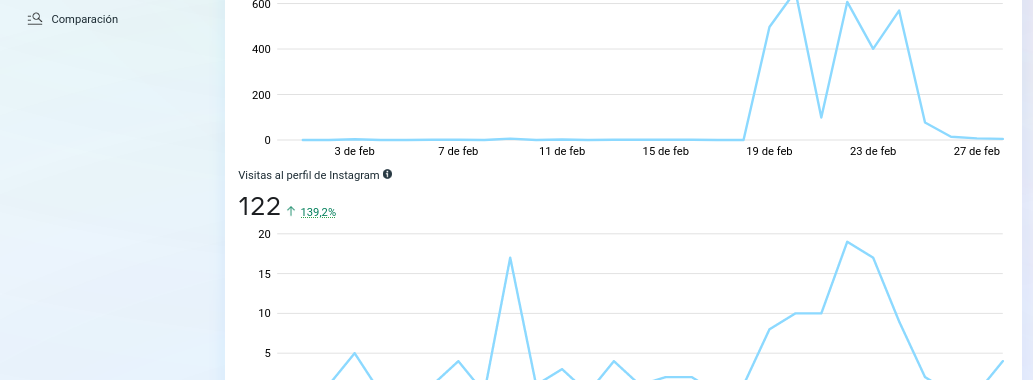
Task: Click the Comparación magnifier icon in sidebar
Action: coord(35,19)
